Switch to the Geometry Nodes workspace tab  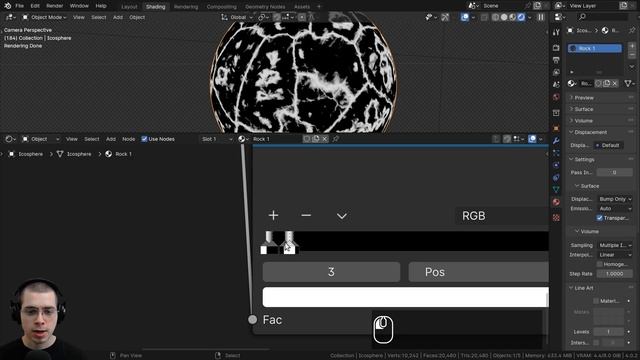click(265, 7)
